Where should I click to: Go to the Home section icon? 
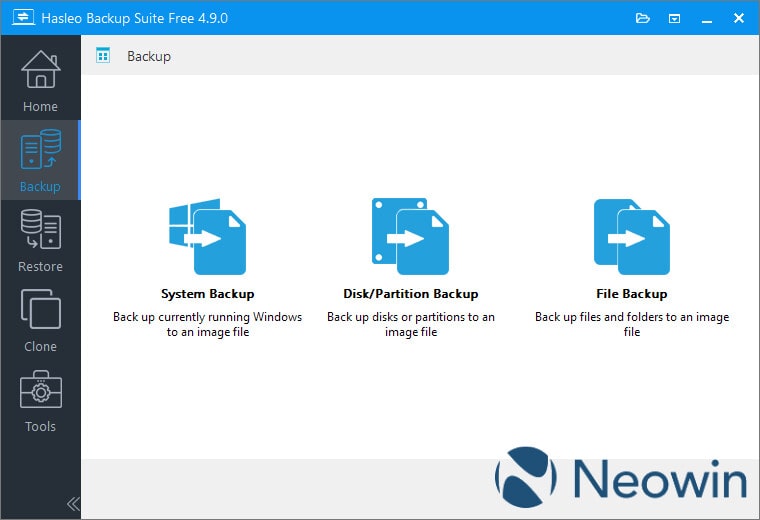tap(41, 69)
